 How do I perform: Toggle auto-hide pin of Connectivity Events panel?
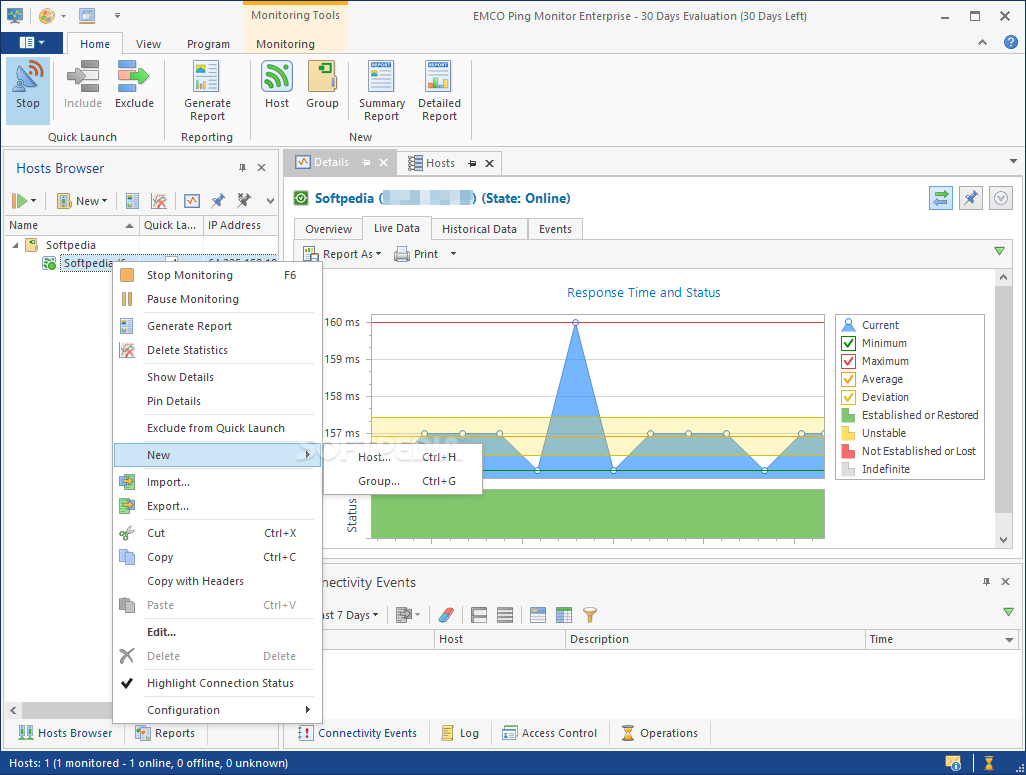point(986,581)
